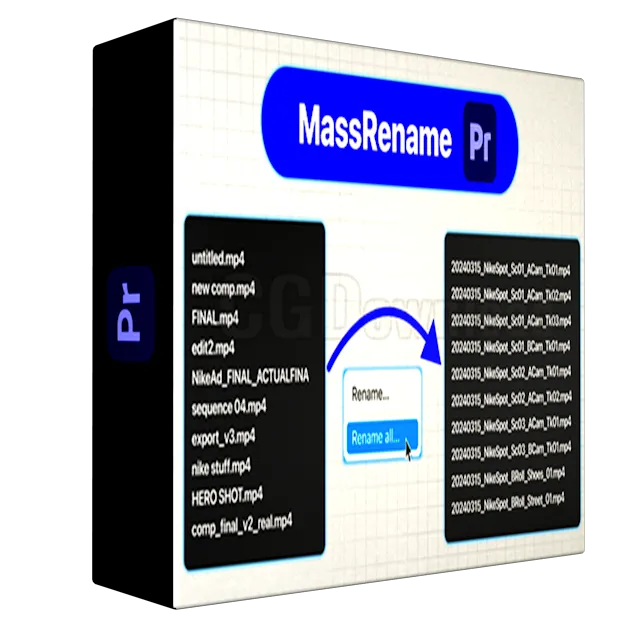Select the file export_v3.mp4

[x=223, y=438]
